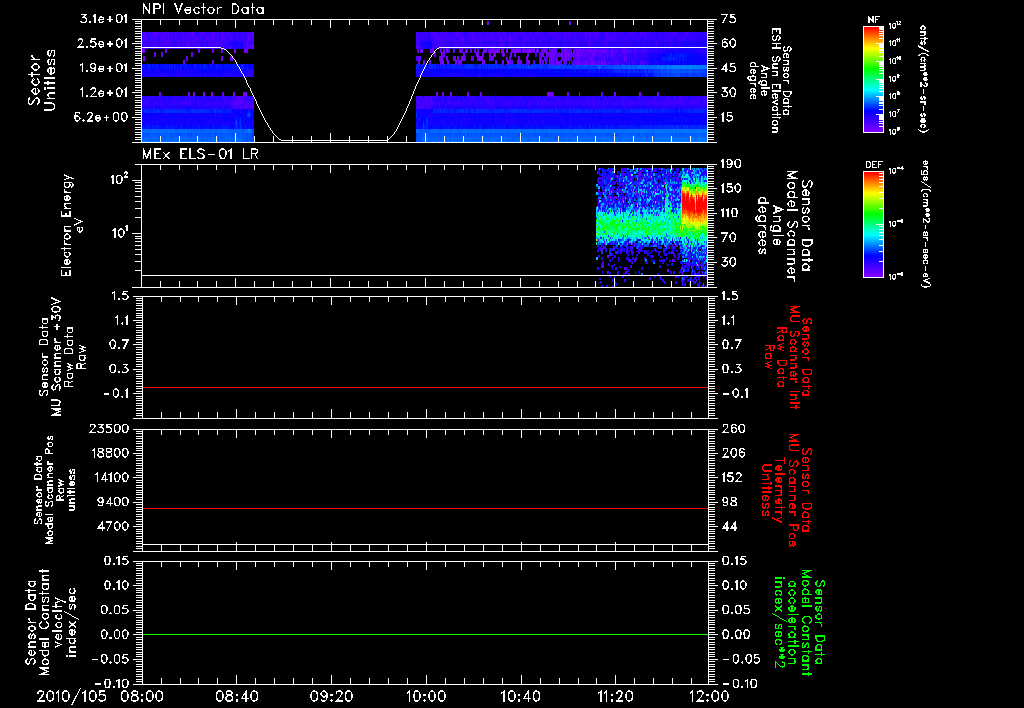The image size is (1024, 708).
Task: Click the 98 telemetry position tick label
Action: pos(729,502)
